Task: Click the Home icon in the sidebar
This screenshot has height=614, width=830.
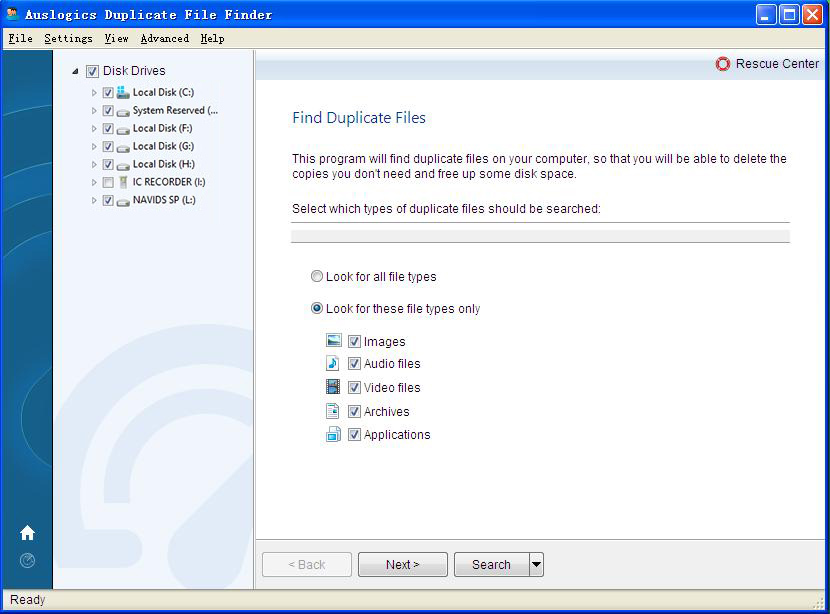Action: click(28, 532)
